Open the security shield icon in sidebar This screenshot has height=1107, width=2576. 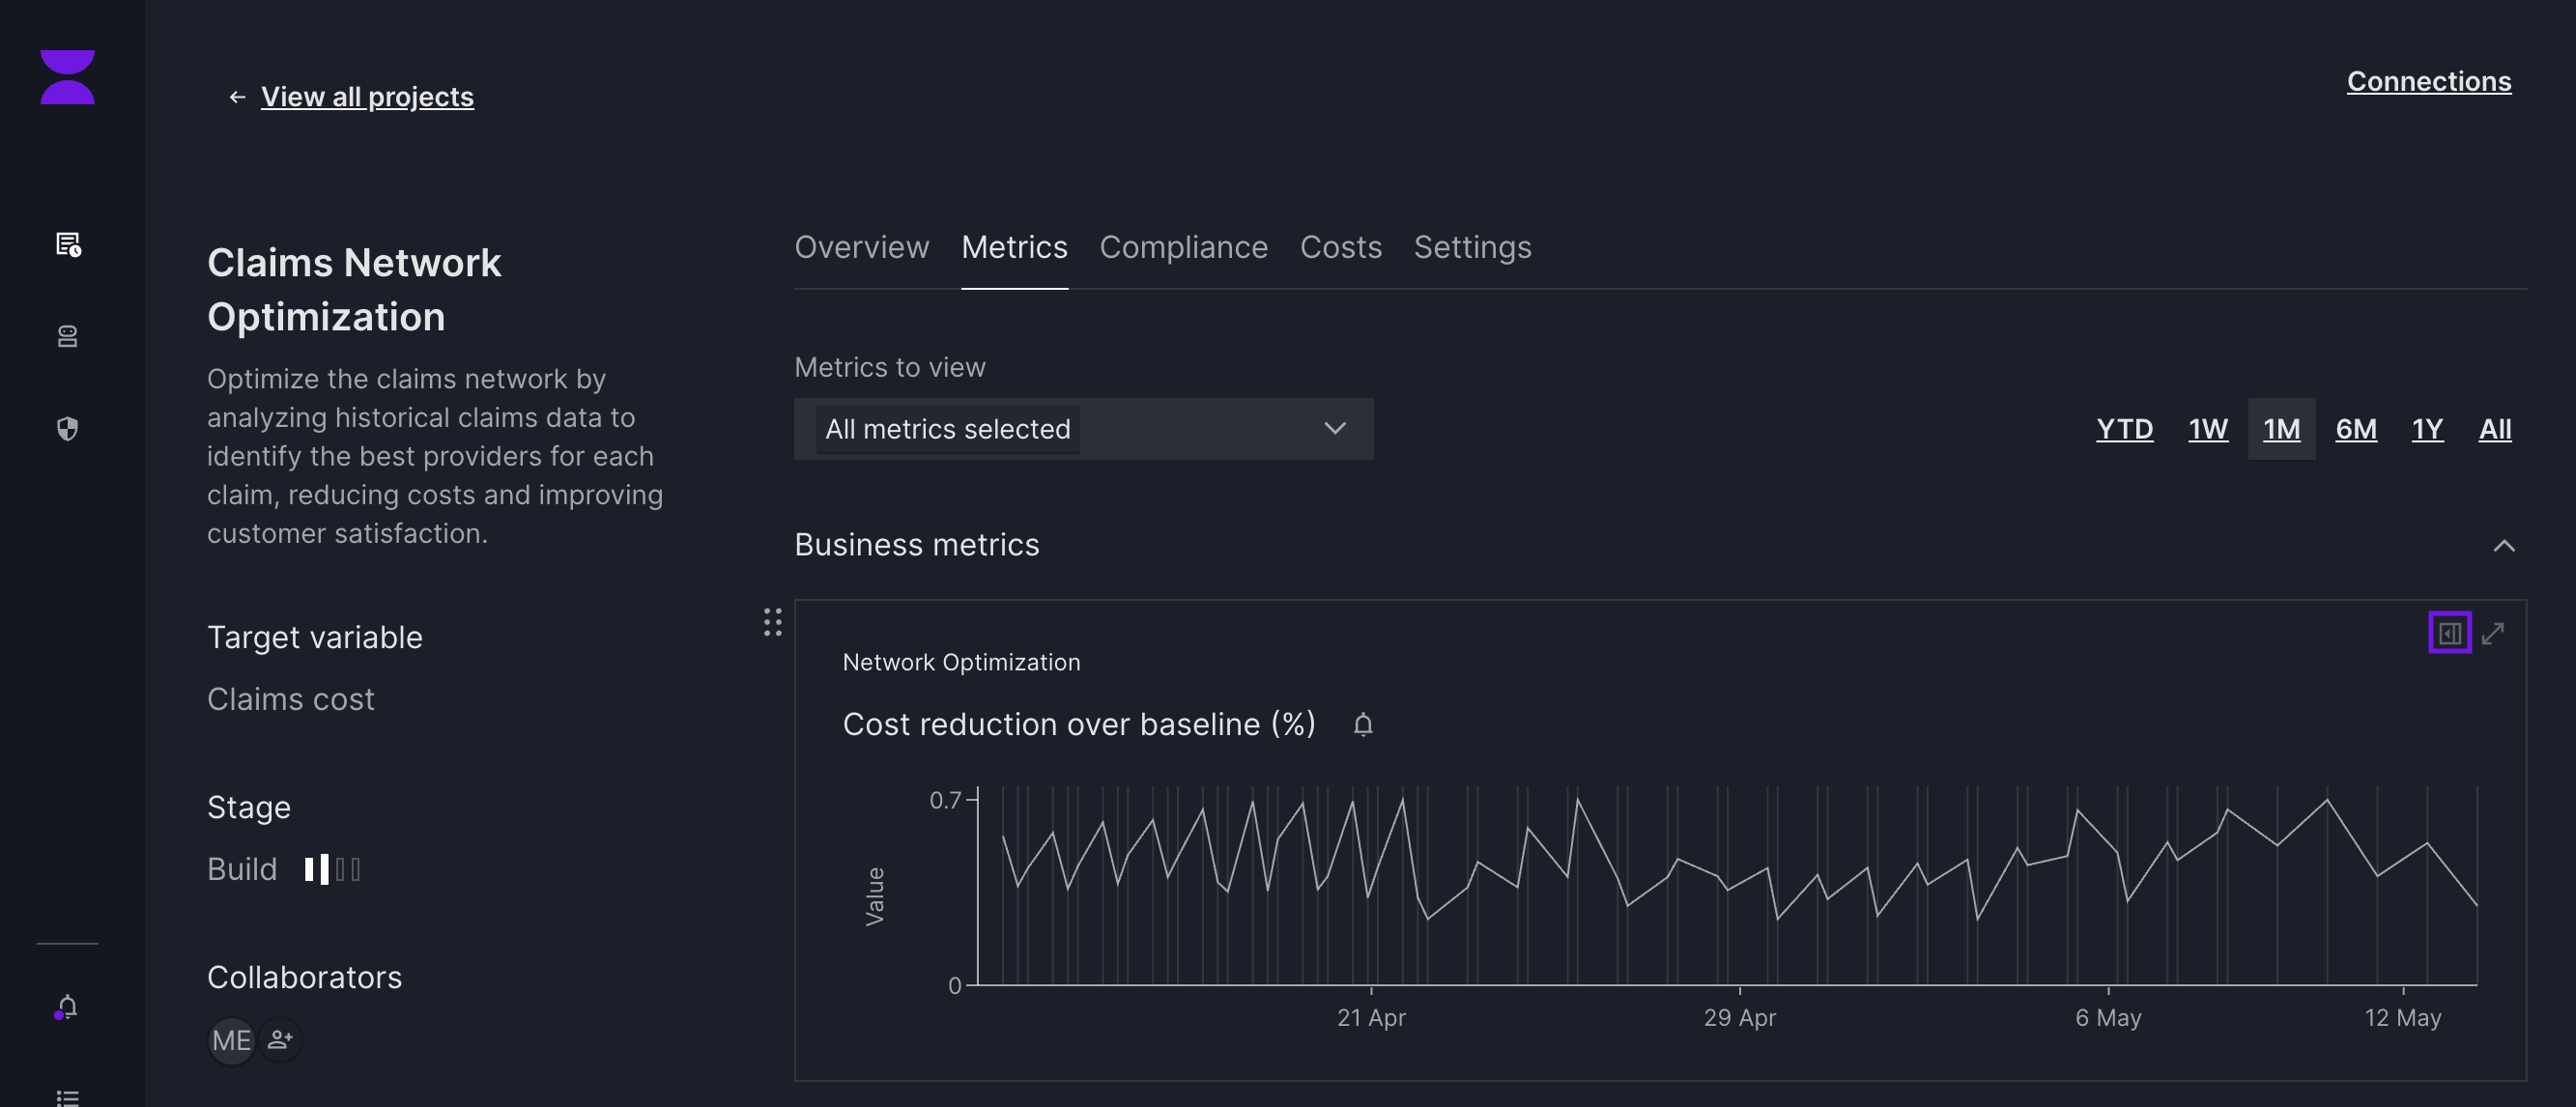pos(67,428)
